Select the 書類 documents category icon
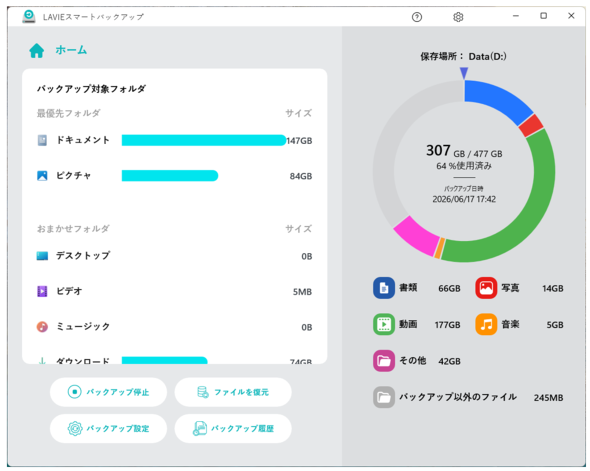 pos(384,288)
